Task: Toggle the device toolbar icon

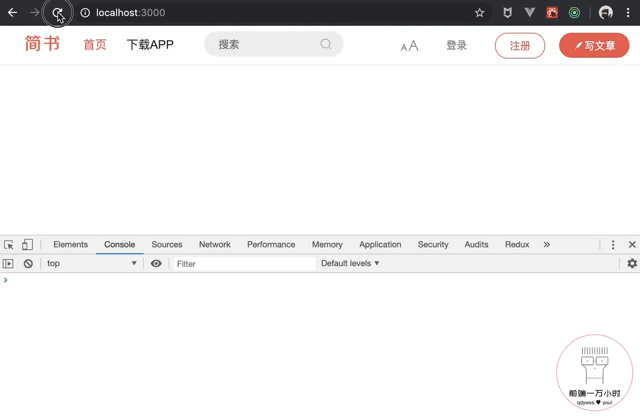Action: 27,245
